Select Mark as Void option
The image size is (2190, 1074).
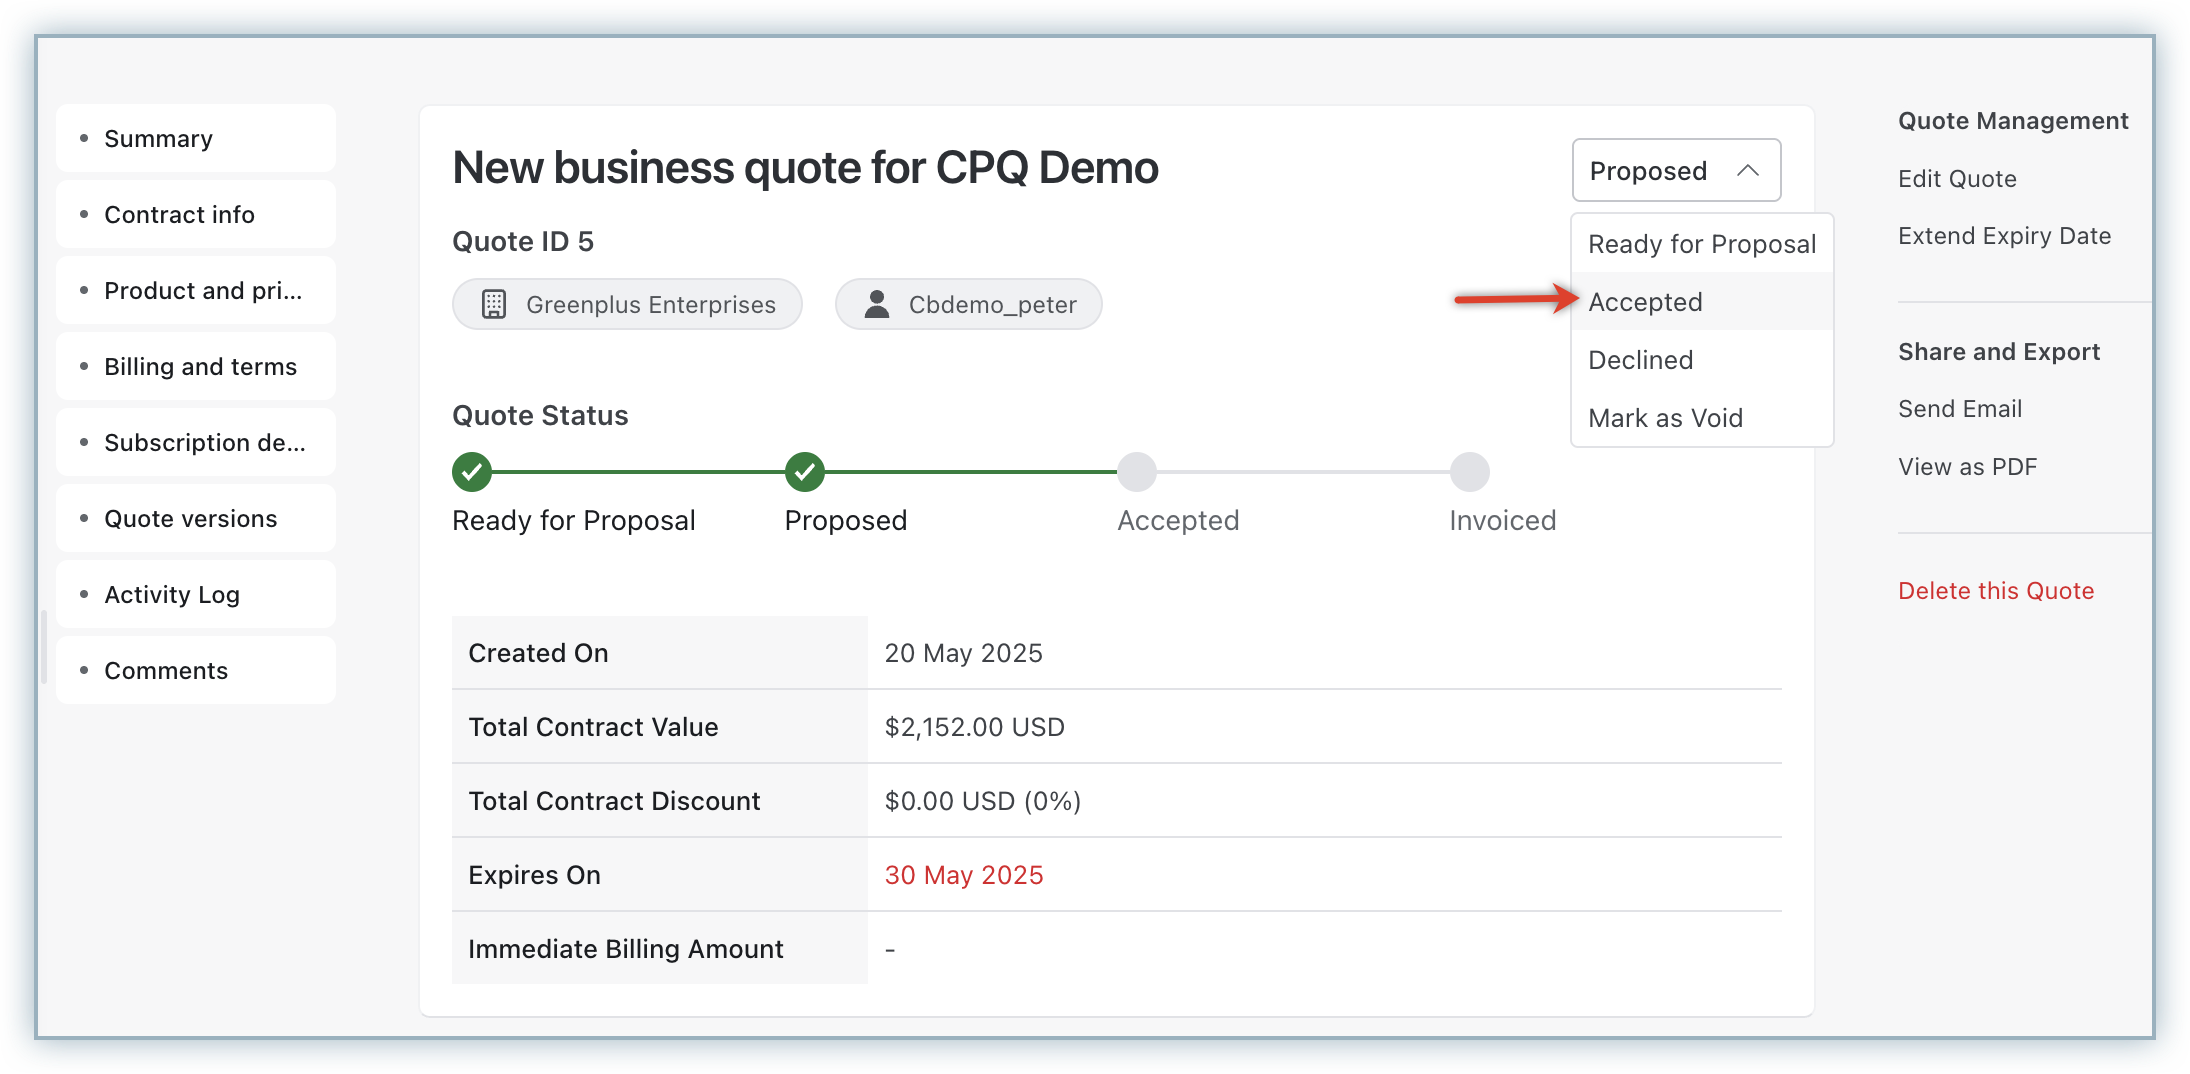coord(1665,418)
